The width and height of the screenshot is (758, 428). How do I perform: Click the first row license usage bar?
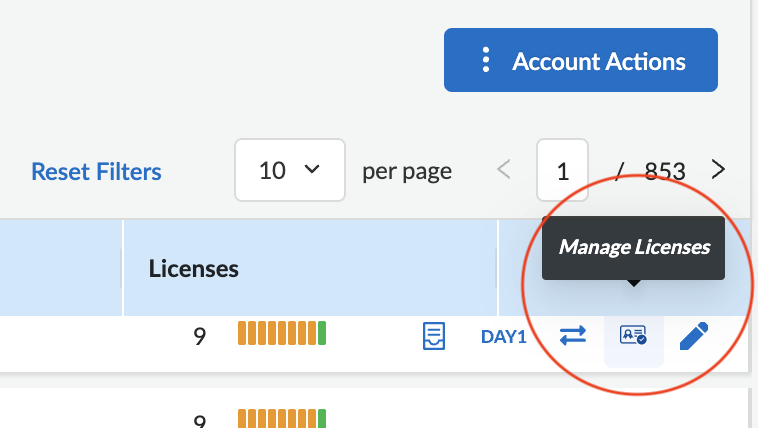[x=282, y=334]
